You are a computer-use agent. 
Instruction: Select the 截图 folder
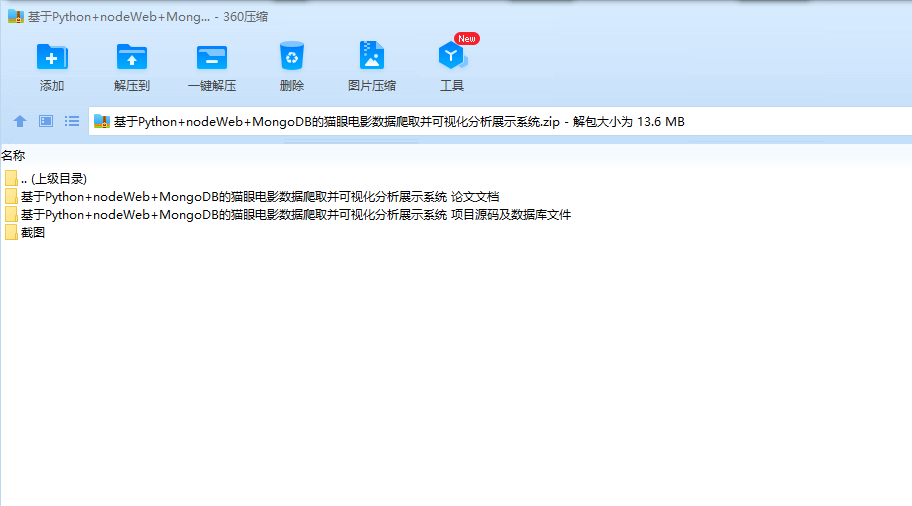[x=24, y=233]
